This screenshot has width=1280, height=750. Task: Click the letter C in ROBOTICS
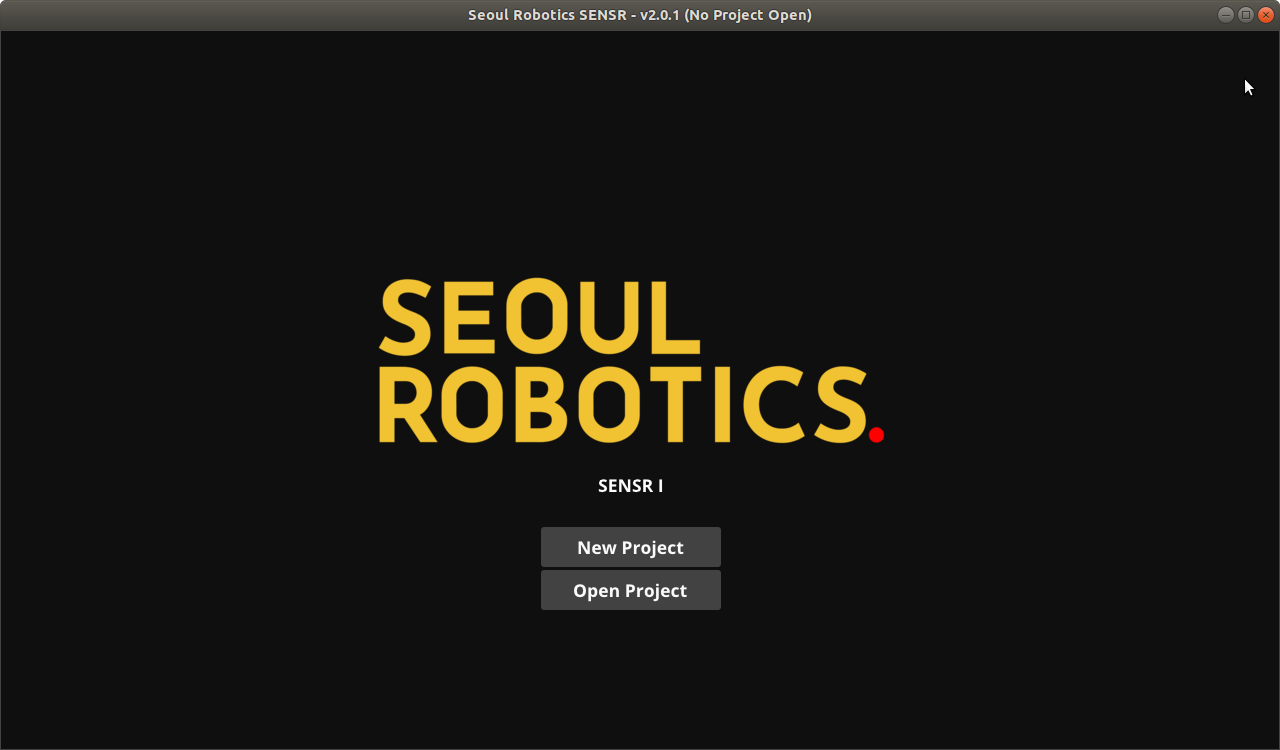click(770, 404)
